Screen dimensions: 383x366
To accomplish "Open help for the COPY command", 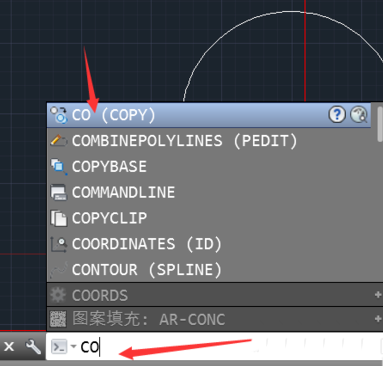I will (x=337, y=115).
